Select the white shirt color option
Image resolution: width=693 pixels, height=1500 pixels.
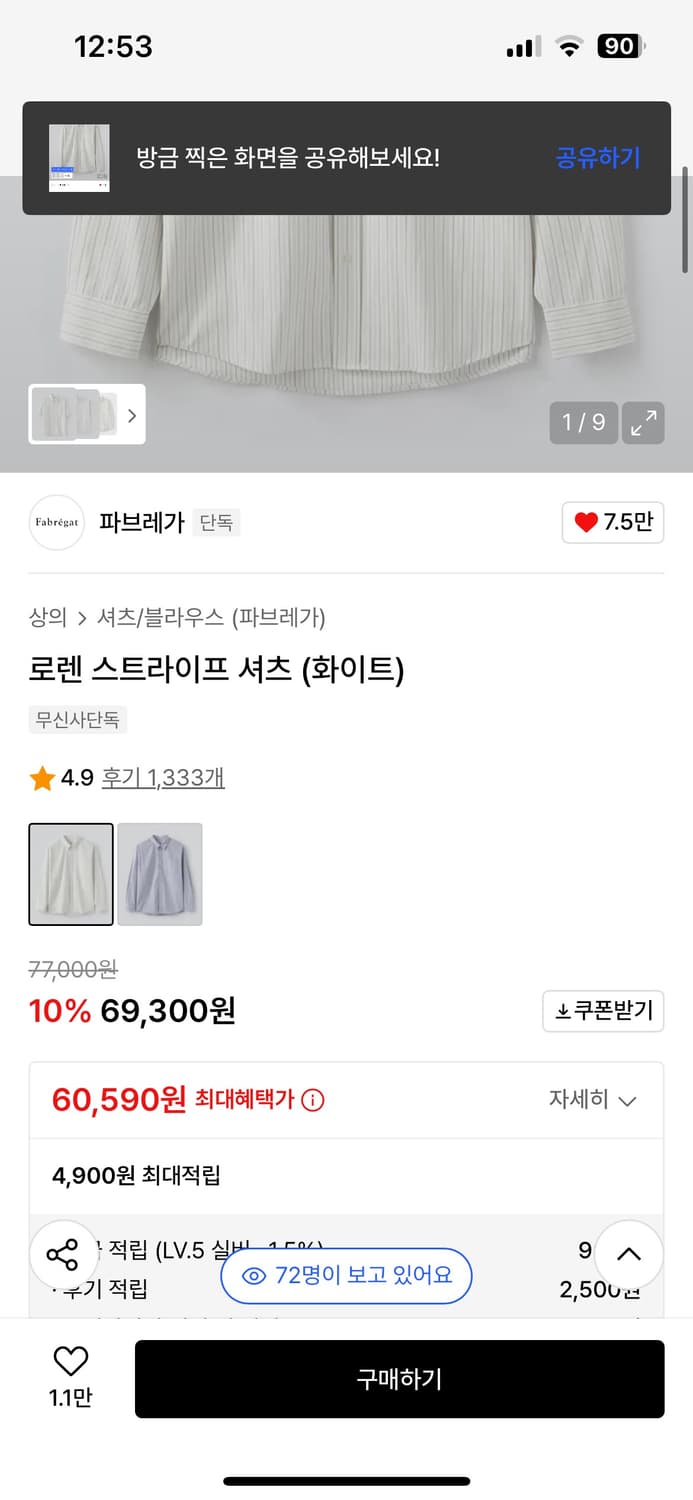[x=71, y=873]
